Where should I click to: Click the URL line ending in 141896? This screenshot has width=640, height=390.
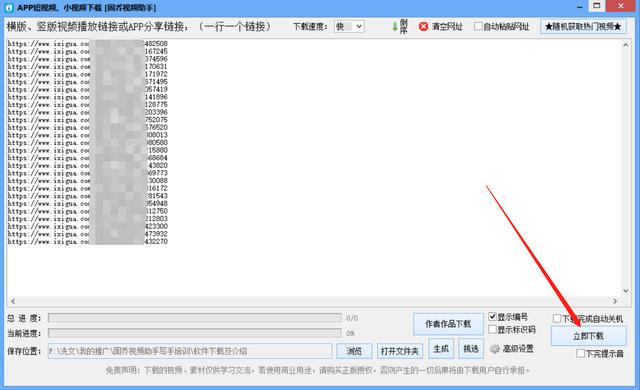point(87,97)
